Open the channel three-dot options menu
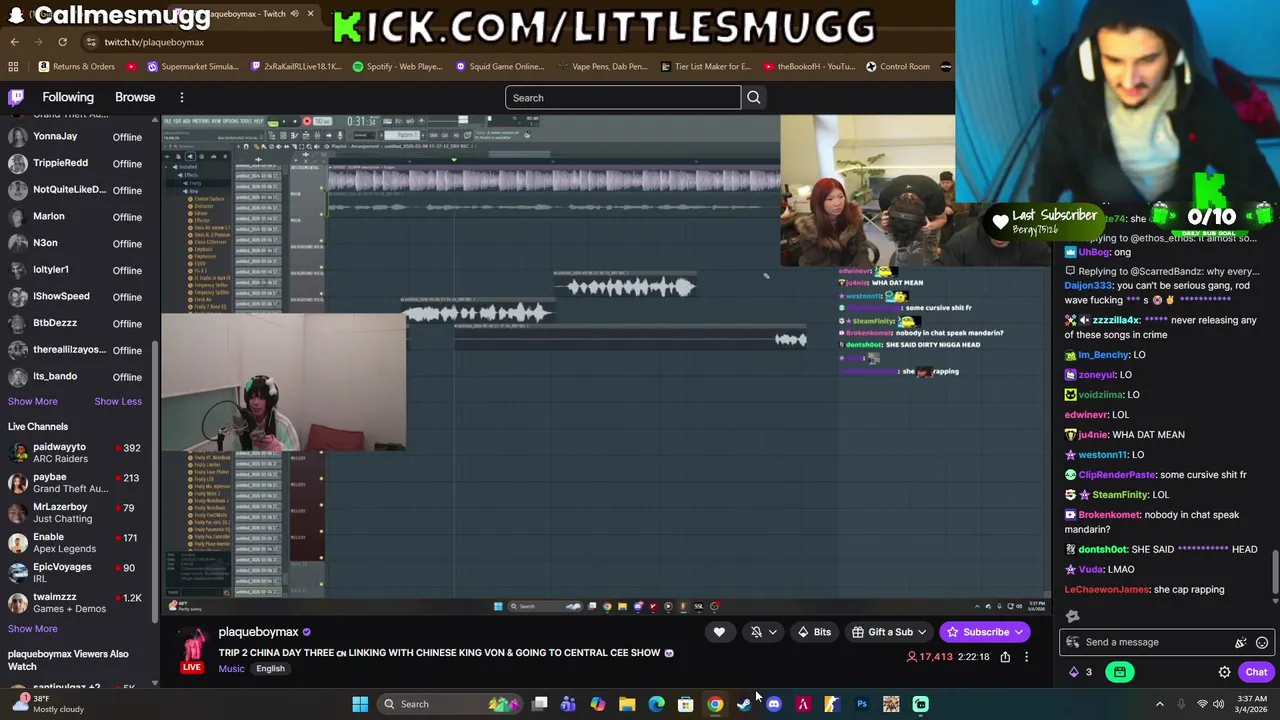This screenshot has width=1280, height=720. click(1026, 657)
